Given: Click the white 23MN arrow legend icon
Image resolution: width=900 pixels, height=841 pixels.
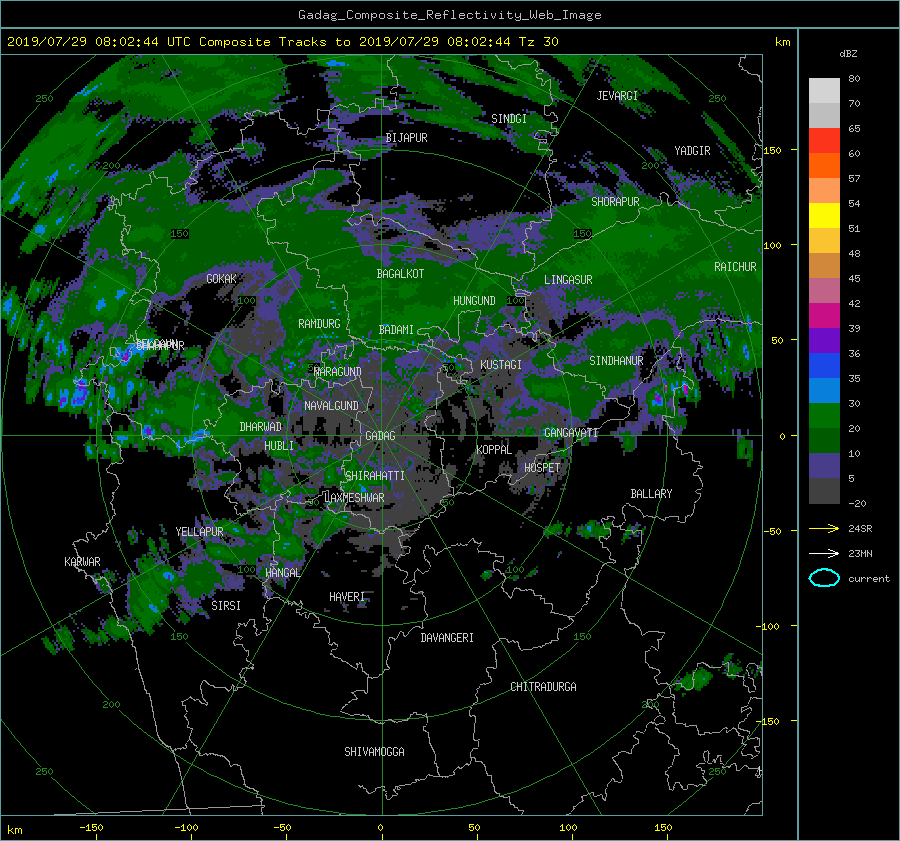Looking at the screenshot, I should (x=824, y=553).
